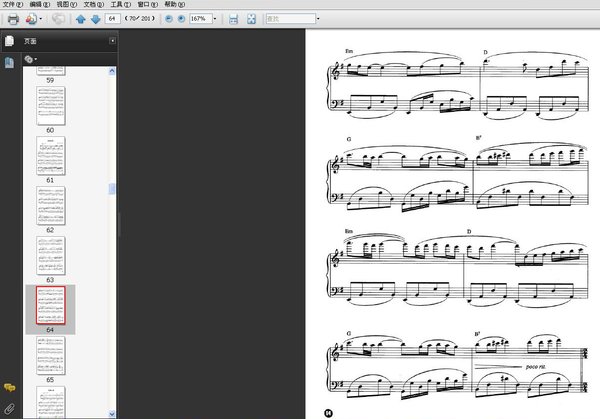Image resolution: width=600 pixels, height=419 pixels.
Task: Click the thumbnail panel scroll down arrow
Action: [x=112, y=414]
